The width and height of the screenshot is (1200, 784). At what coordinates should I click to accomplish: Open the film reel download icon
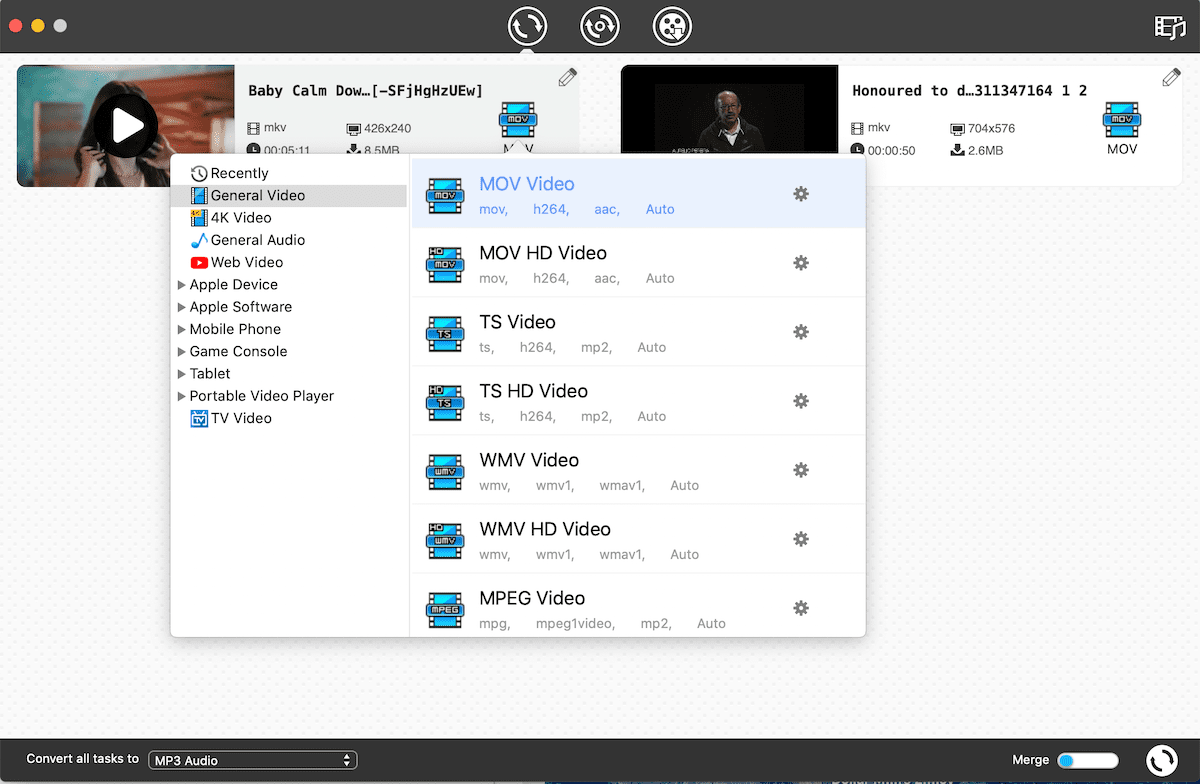tap(672, 26)
